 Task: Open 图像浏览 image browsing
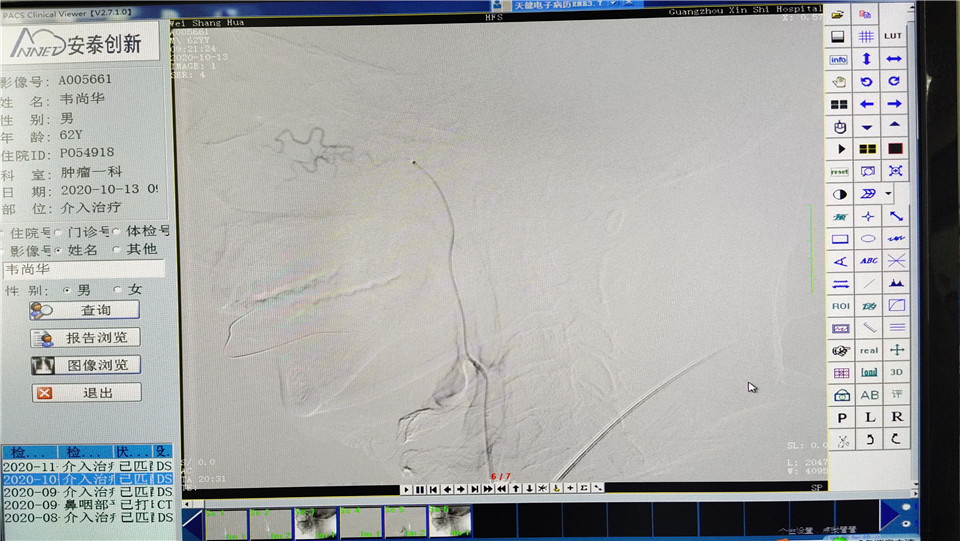coord(86,365)
